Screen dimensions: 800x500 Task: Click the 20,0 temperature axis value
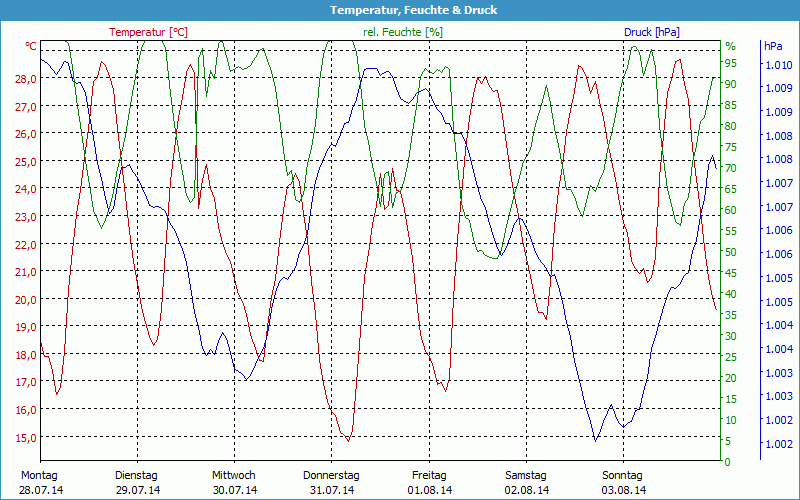click(26, 299)
